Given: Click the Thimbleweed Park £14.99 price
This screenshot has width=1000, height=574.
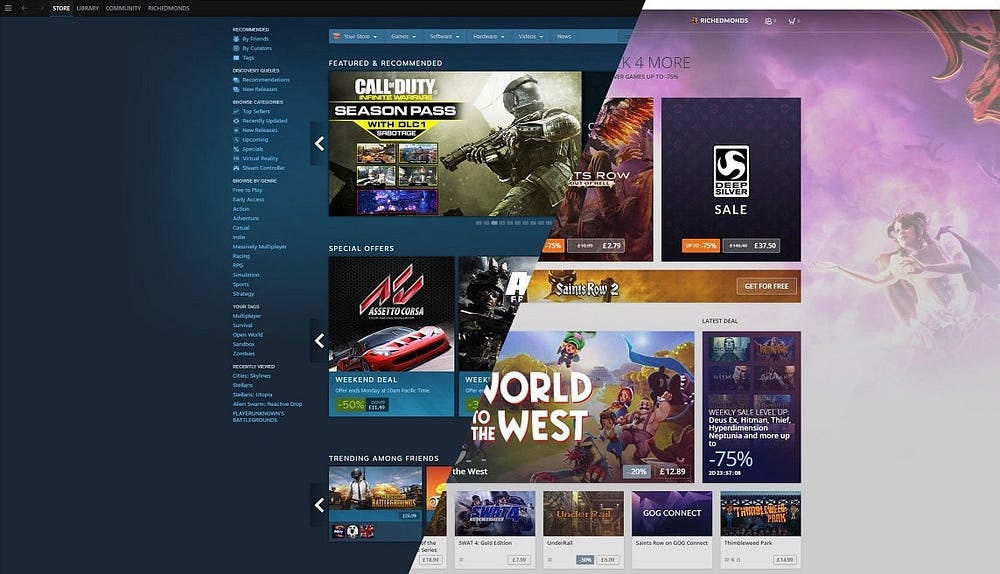Looking at the screenshot, I should click(x=784, y=560).
